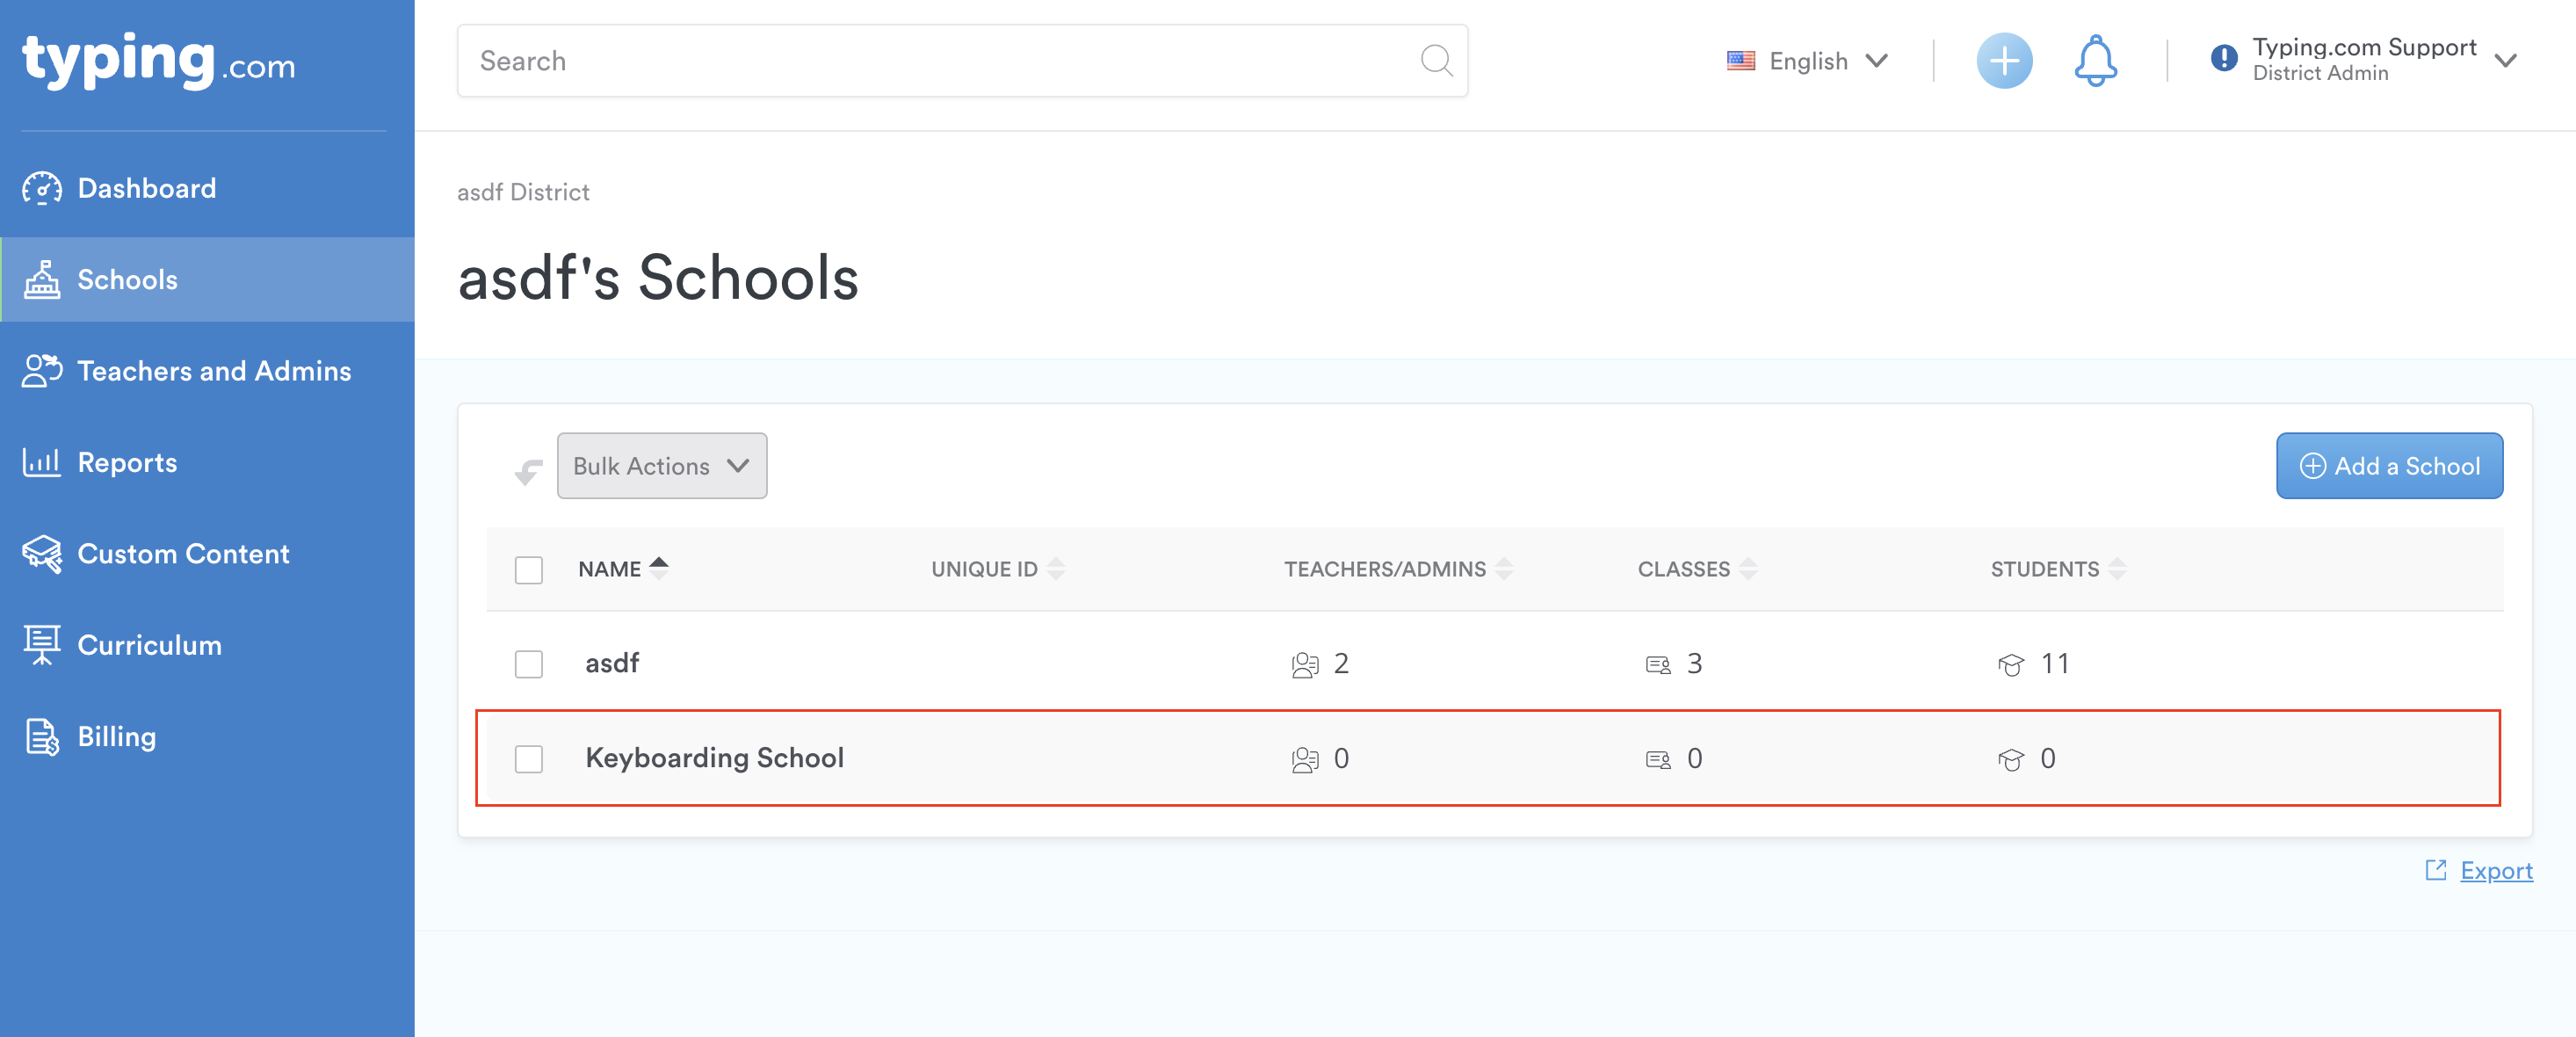
Task: Expand the English language dropdown
Action: point(1807,61)
